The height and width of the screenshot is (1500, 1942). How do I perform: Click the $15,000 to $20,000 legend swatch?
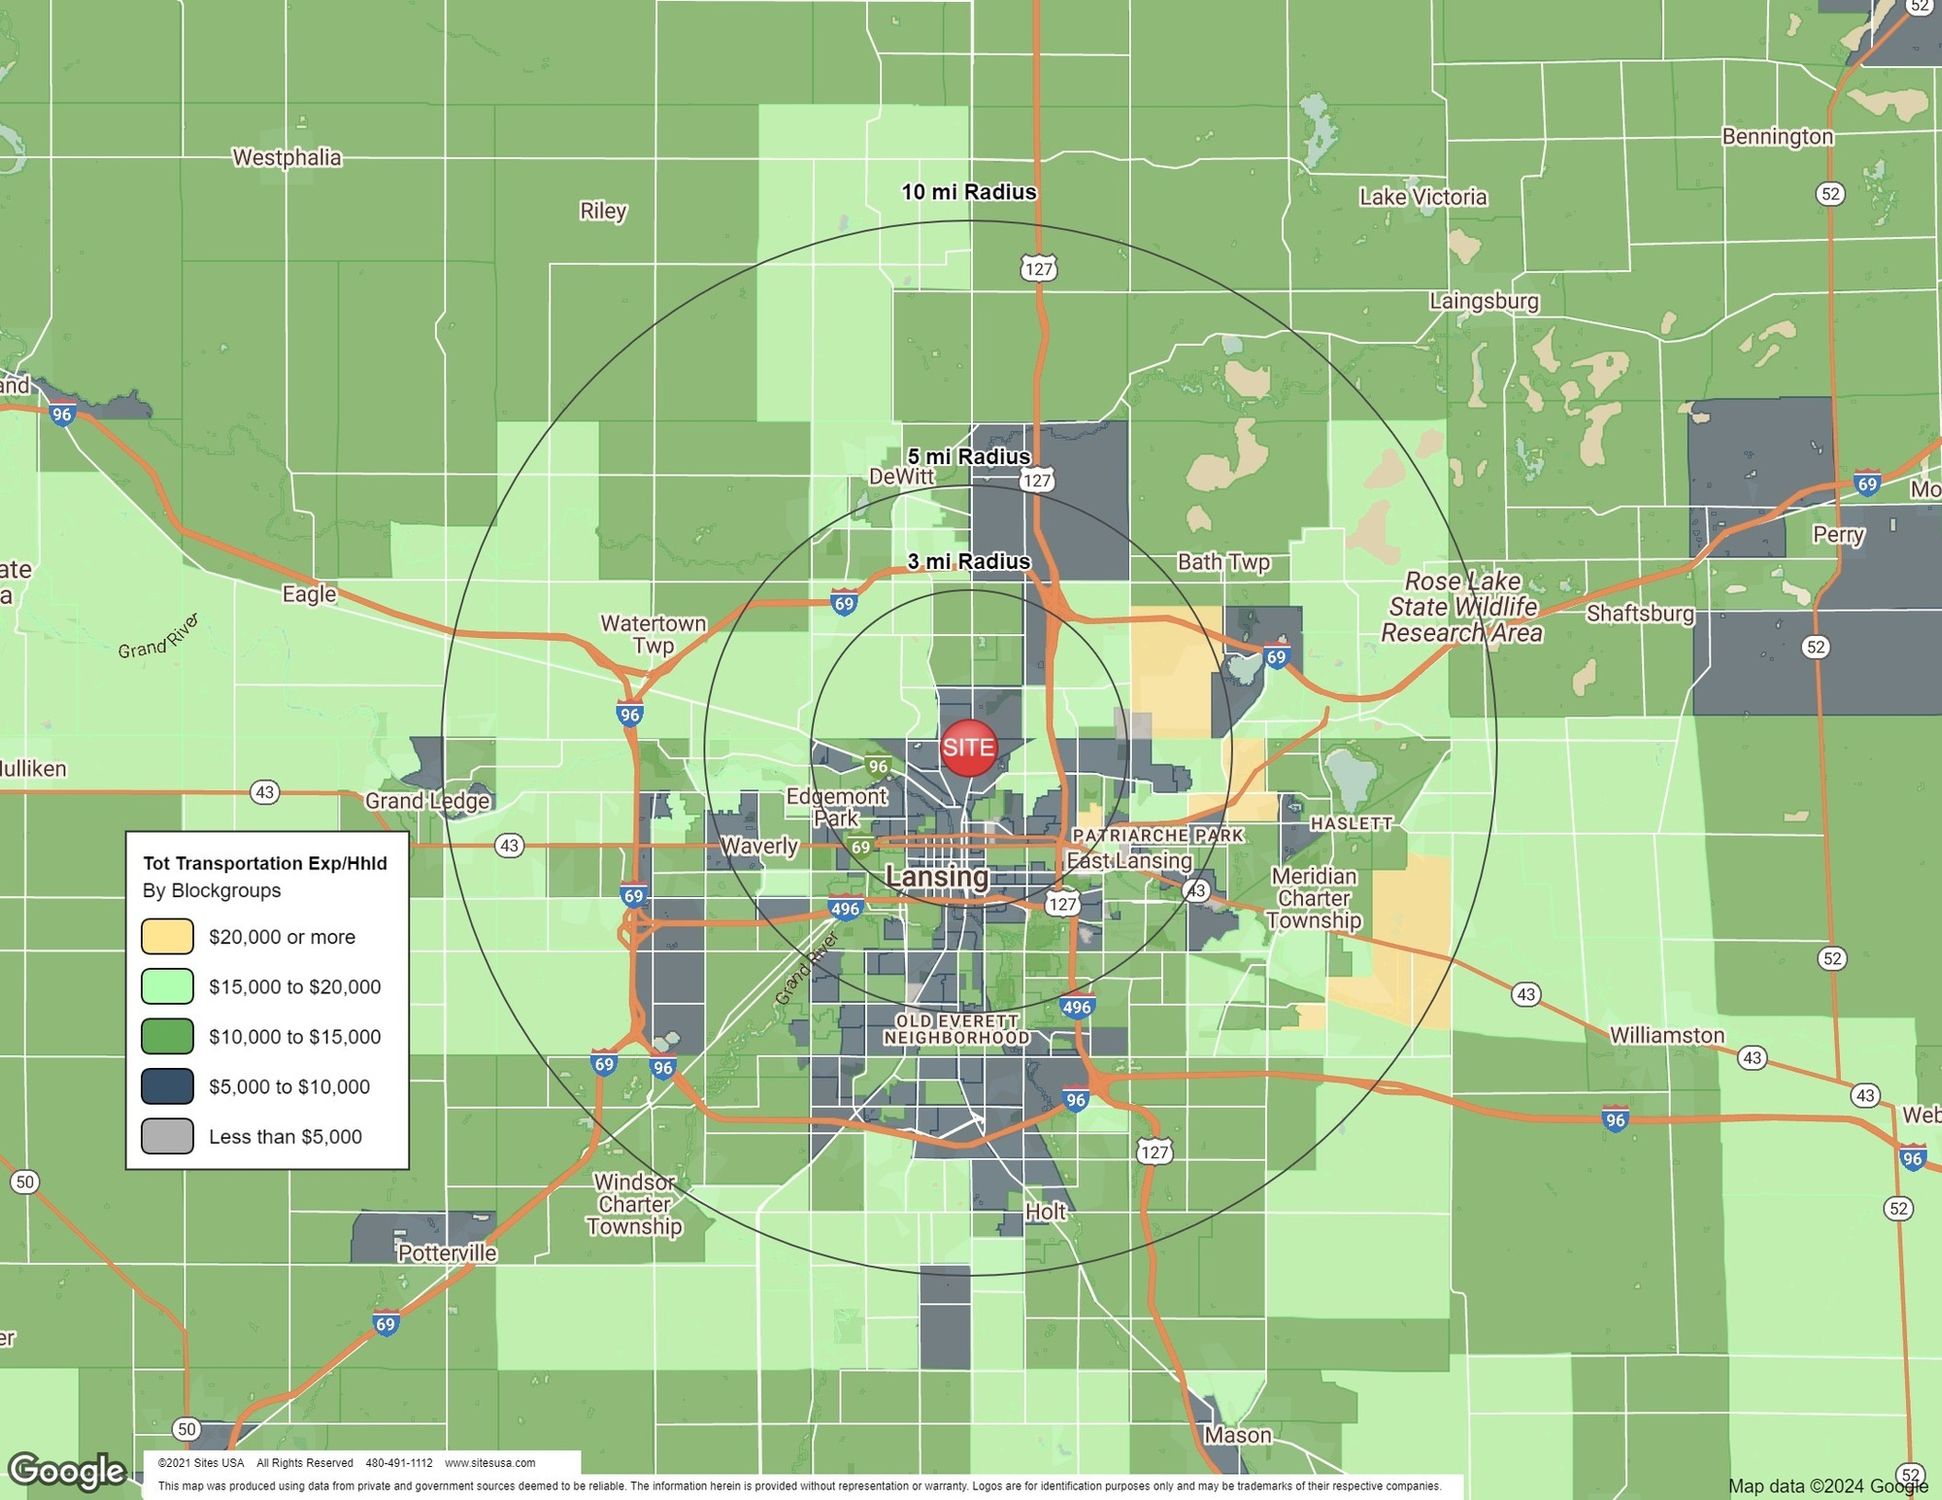167,987
